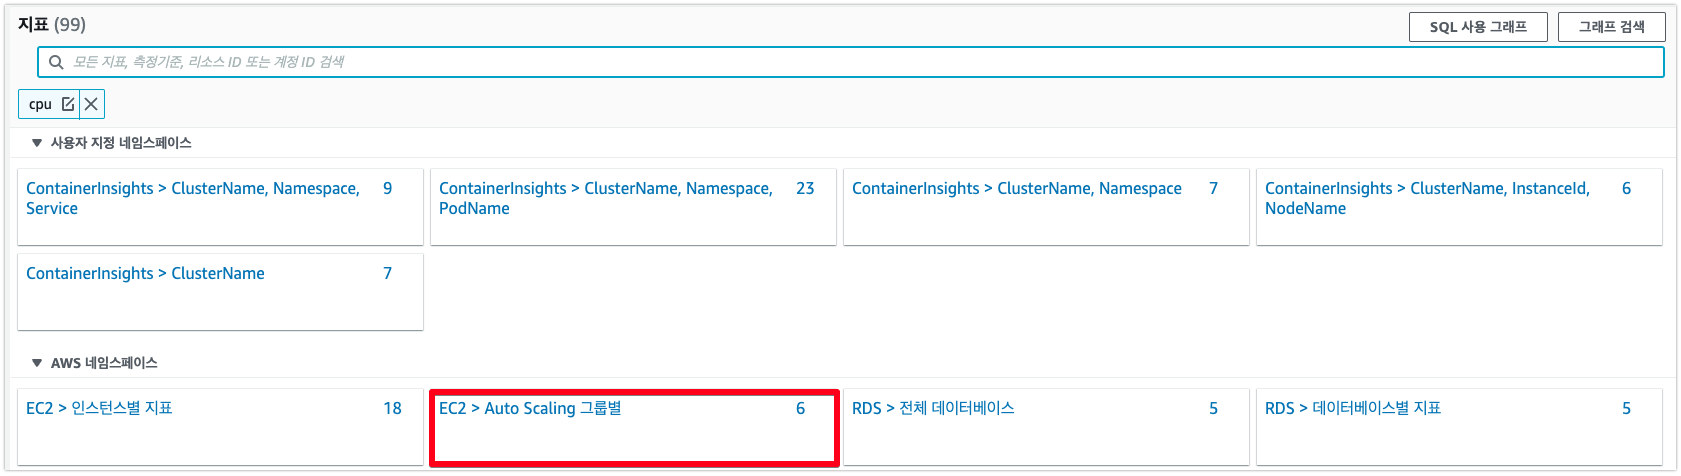Click the search magnifier icon
The width and height of the screenshot is (1681, 476).
click(x=56, y=62)
